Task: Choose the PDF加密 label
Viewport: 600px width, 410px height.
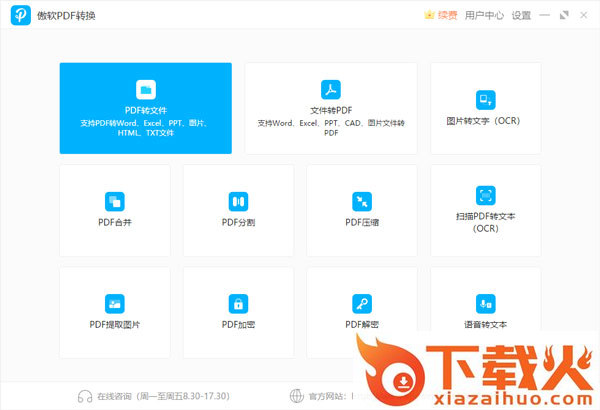Action: tap(238, 325)
